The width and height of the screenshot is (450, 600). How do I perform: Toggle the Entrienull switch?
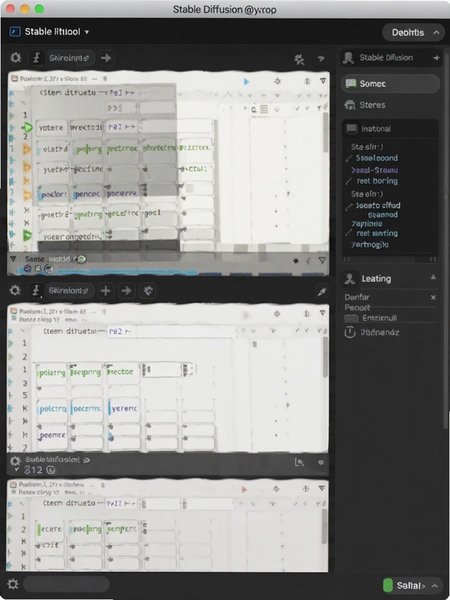(x=351, y=318)
